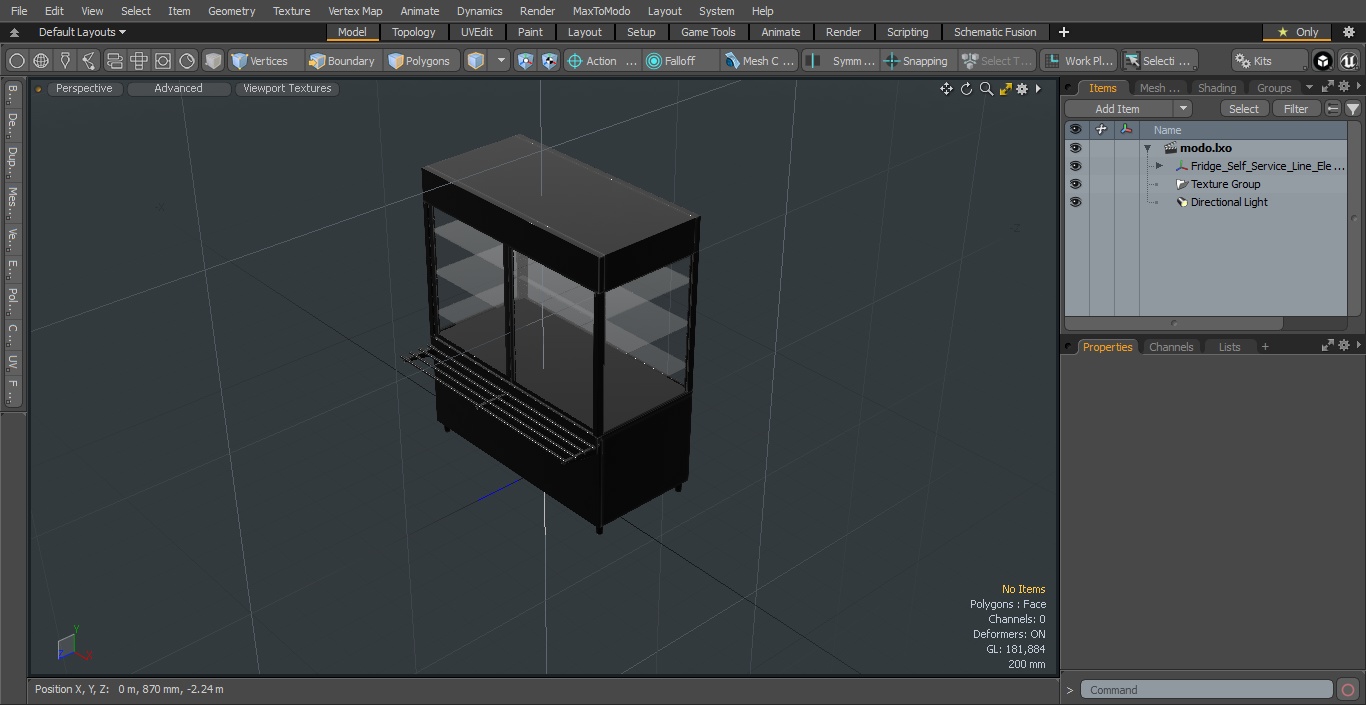Hide the Texture Group item
This screenshot has height=705, width=1366.
click(1075, 184)
